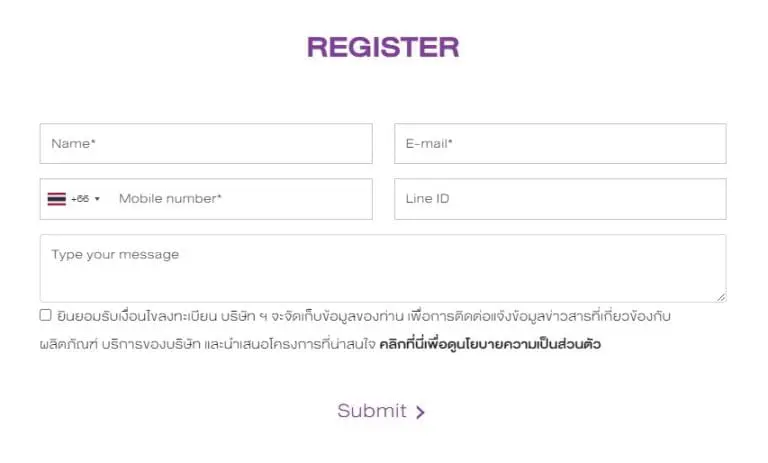The image size is (768, 463).
Task: Click inside the Type your message box
Action: pos(383,268)
